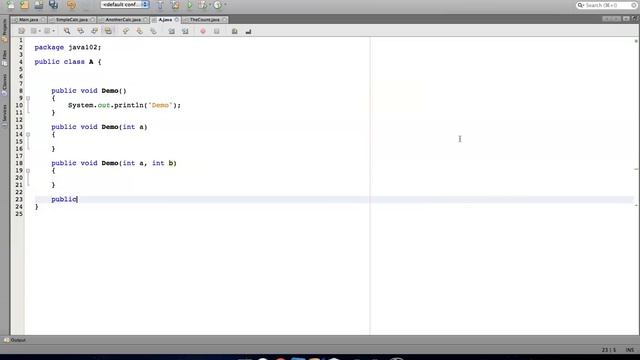This screenshot has width=640, height=360.
Task: Select the A.java tab
Action: click(x=165, y=20)
